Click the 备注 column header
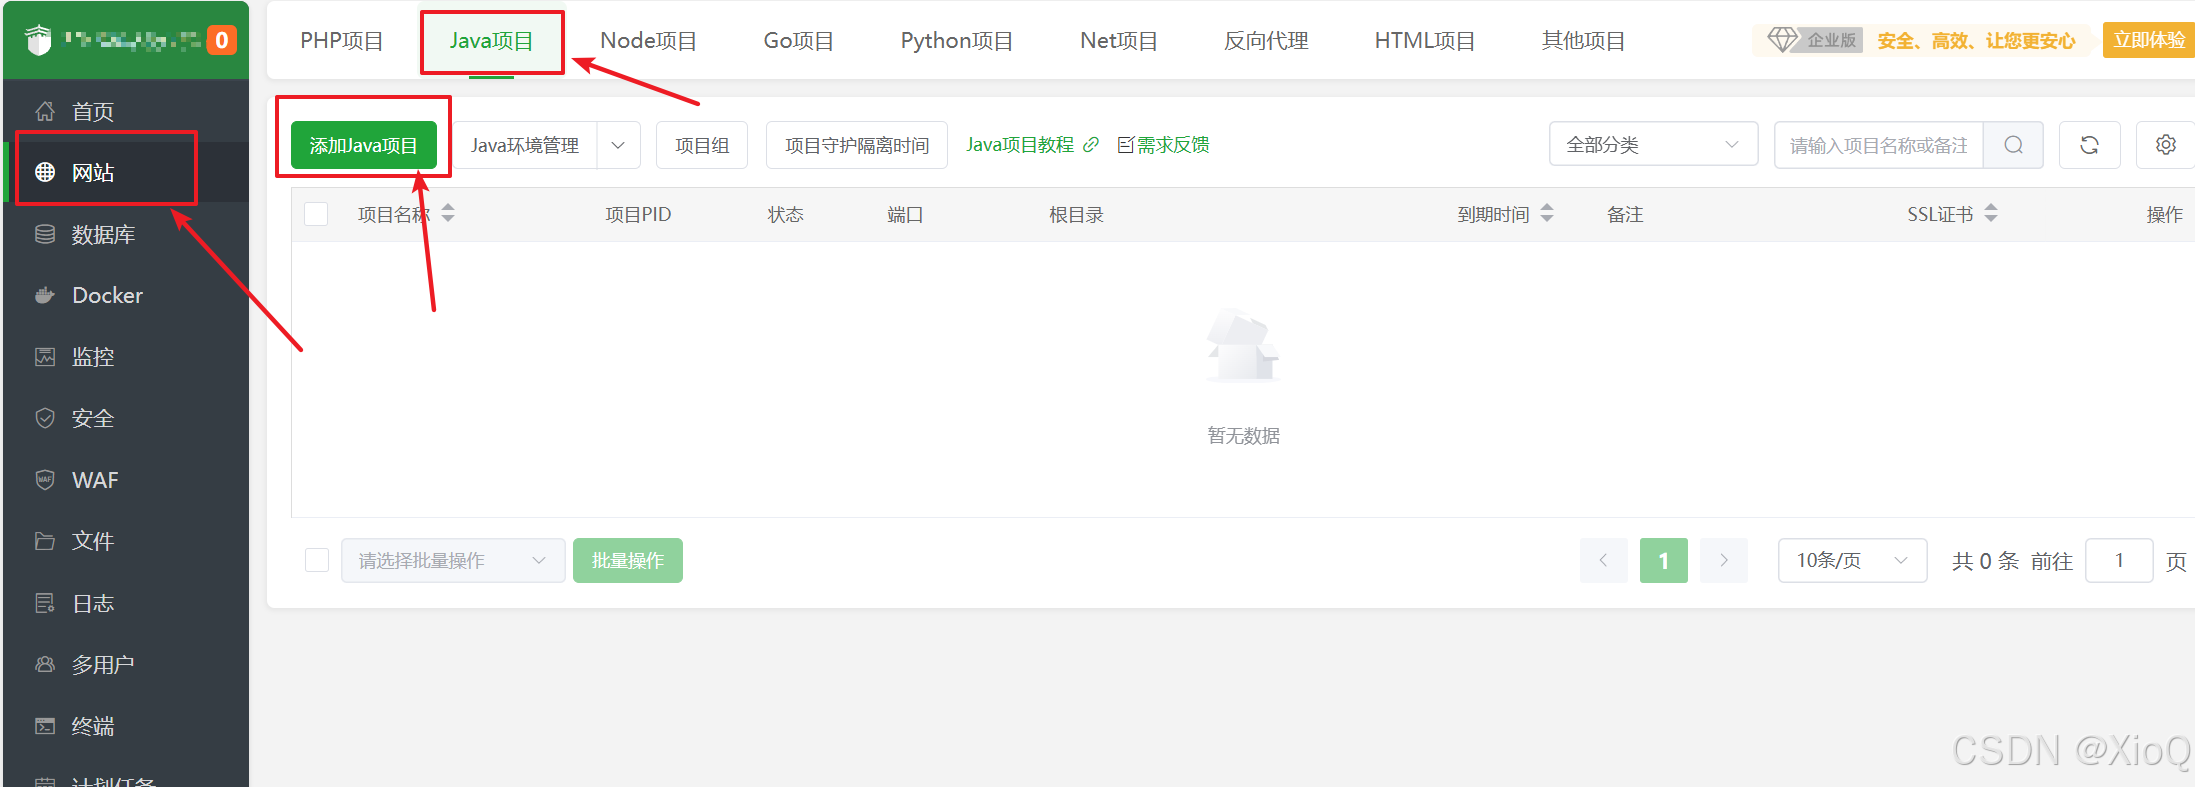This screenshot has height=787, width=2195. [1625, 214]
